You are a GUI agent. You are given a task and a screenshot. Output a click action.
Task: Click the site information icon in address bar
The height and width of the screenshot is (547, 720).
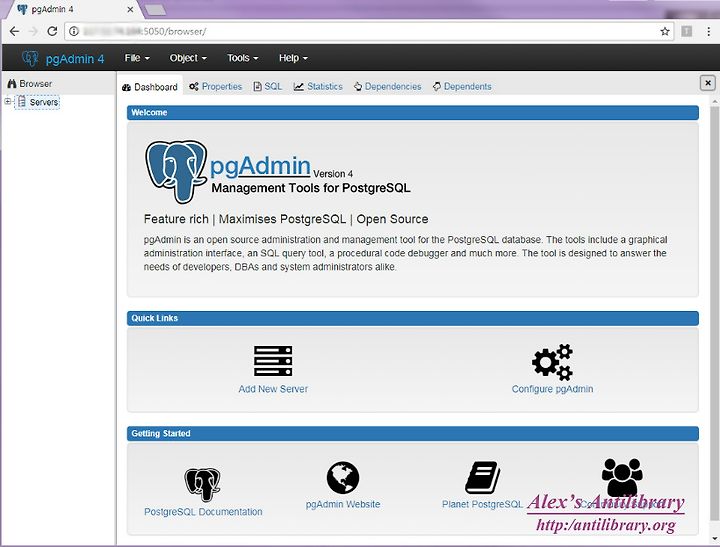(74, 31)
